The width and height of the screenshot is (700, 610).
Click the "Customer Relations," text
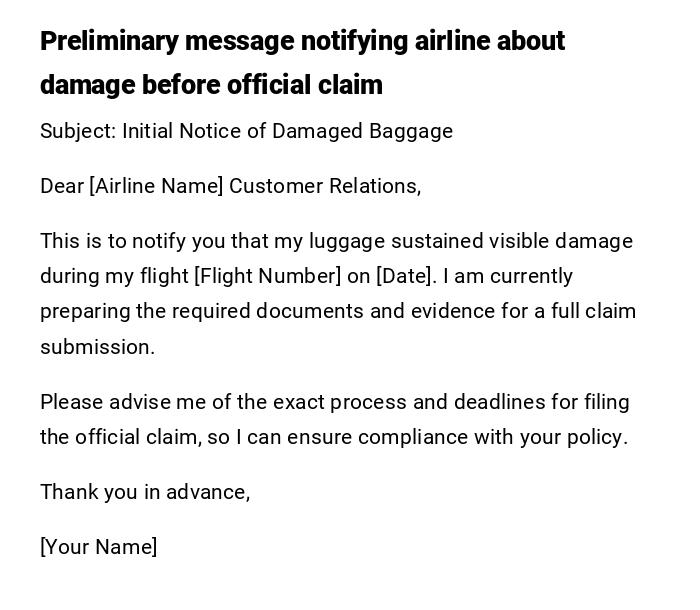click(x=325, y=186)
